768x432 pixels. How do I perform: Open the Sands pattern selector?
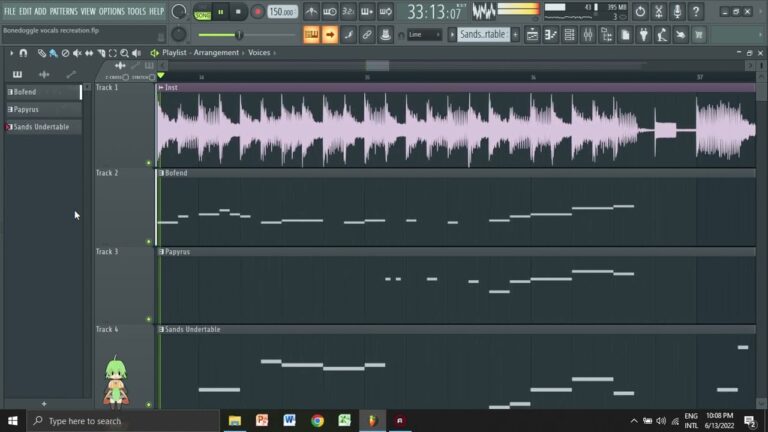point(483,34)
